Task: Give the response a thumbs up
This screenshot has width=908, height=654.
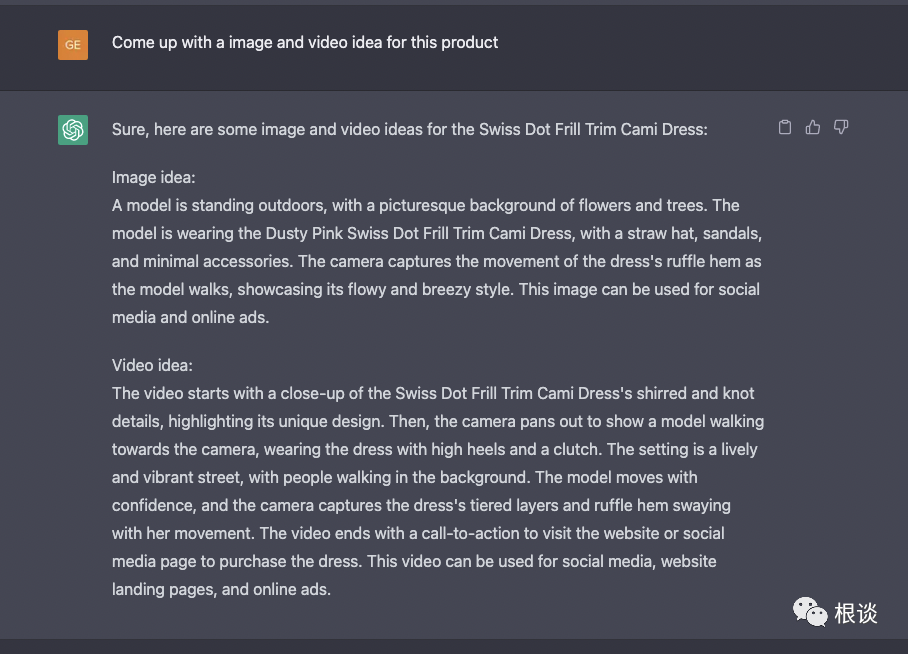Action: [813, 127]
